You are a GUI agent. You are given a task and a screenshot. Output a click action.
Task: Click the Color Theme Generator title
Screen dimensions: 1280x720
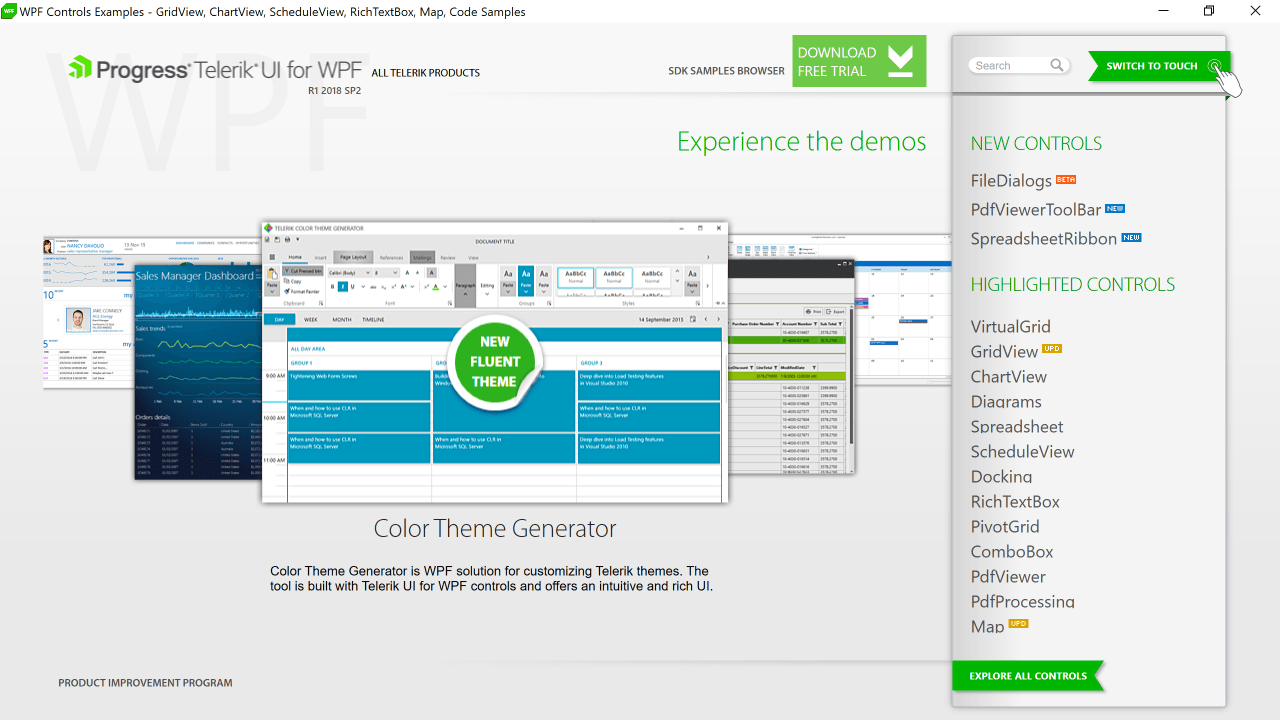click(x=495, y=528)
